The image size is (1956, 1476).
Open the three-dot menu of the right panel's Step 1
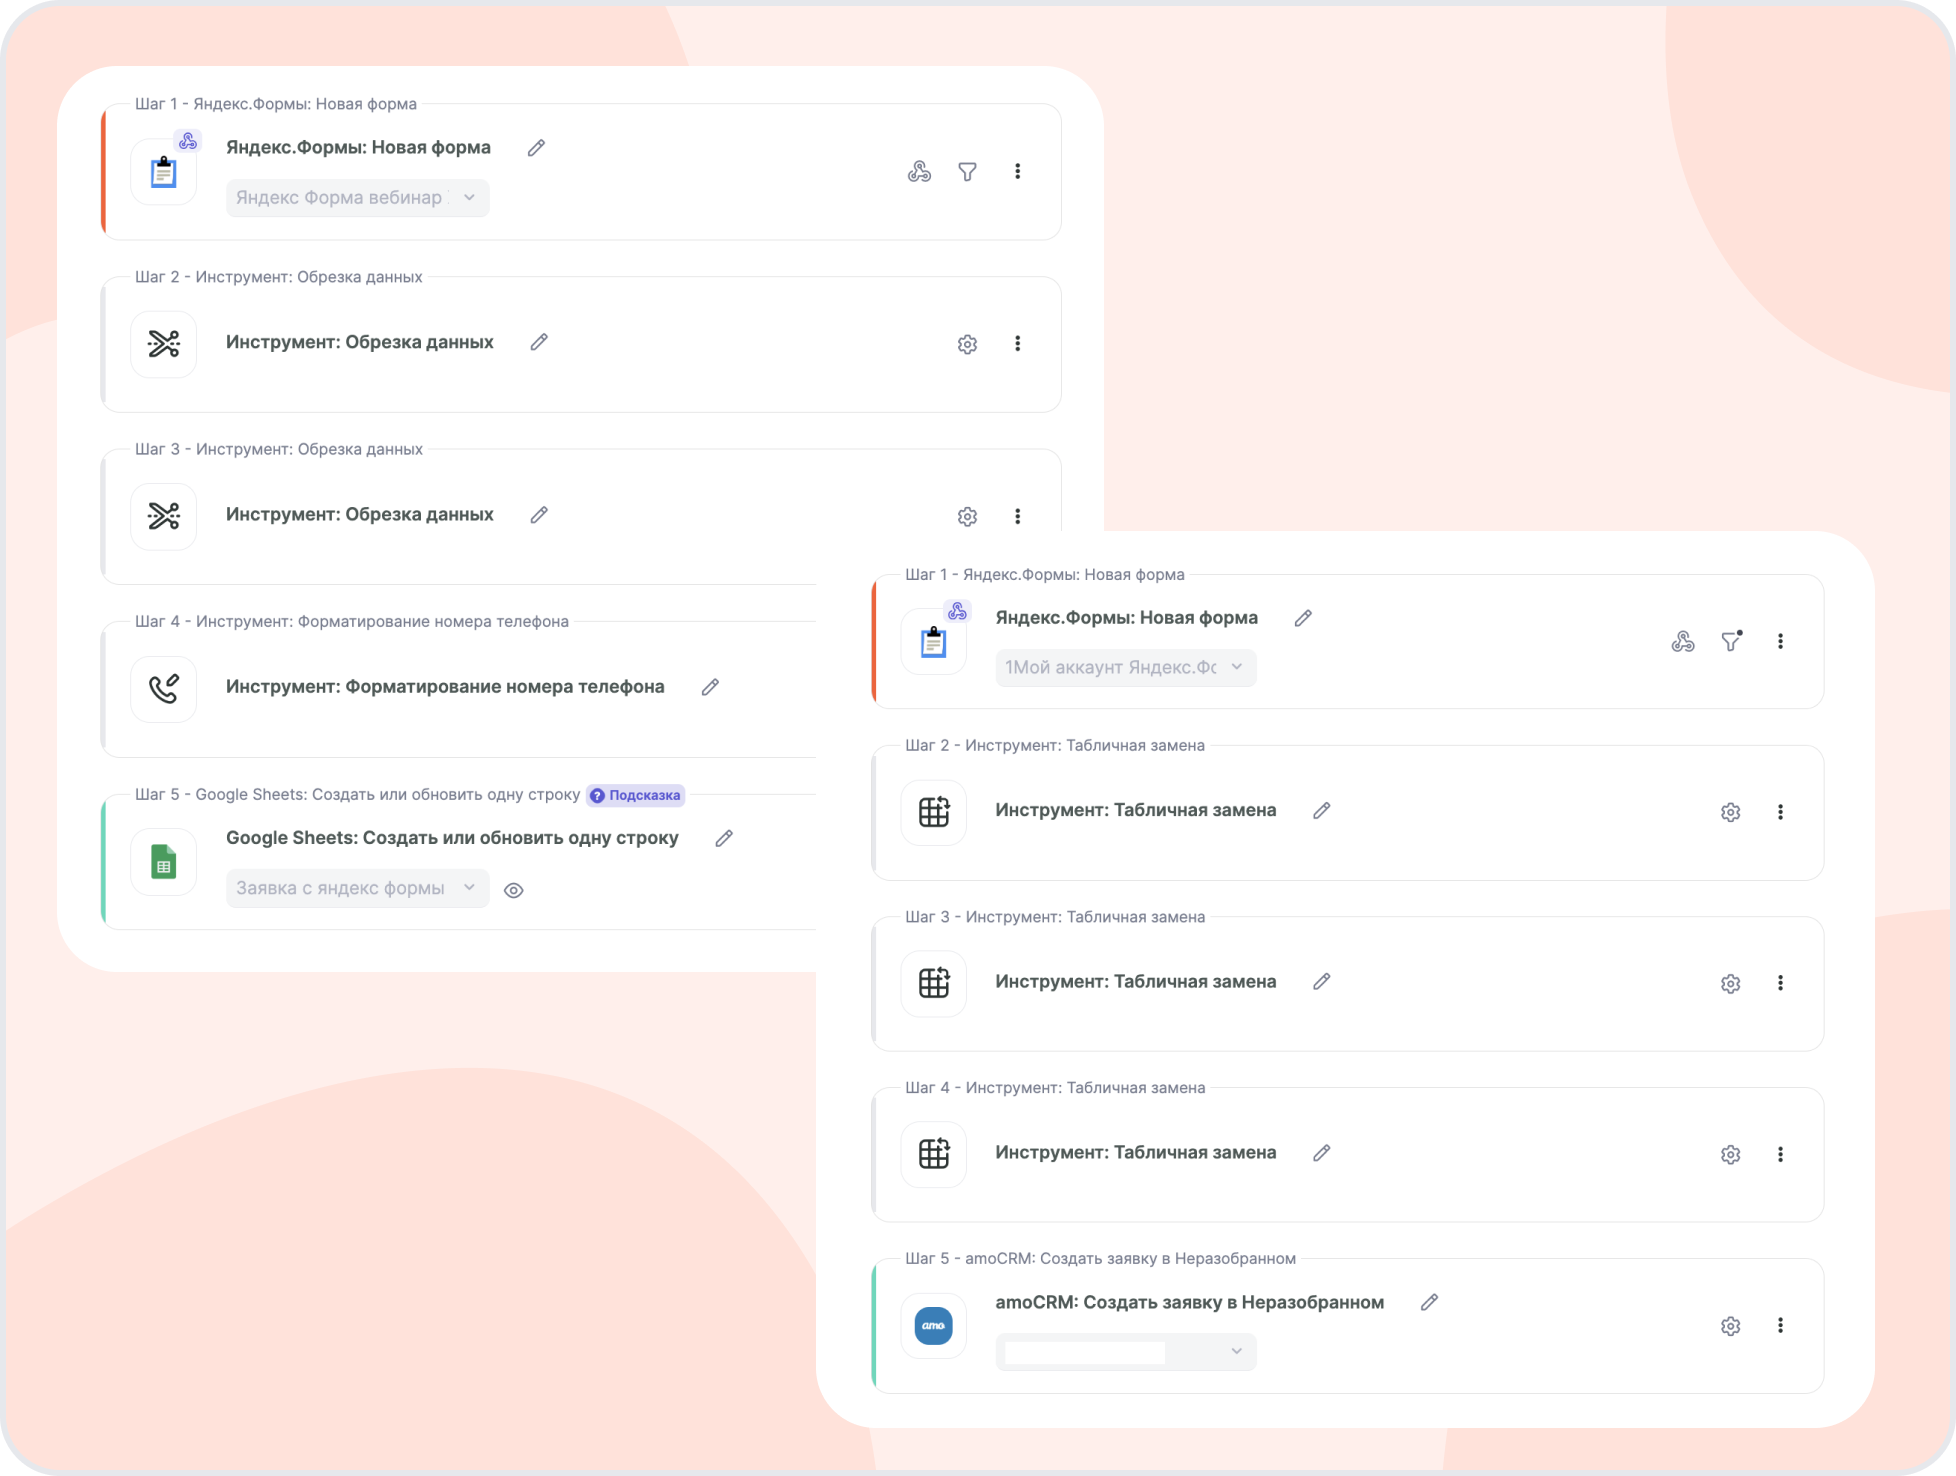(x=1780, y=642)
